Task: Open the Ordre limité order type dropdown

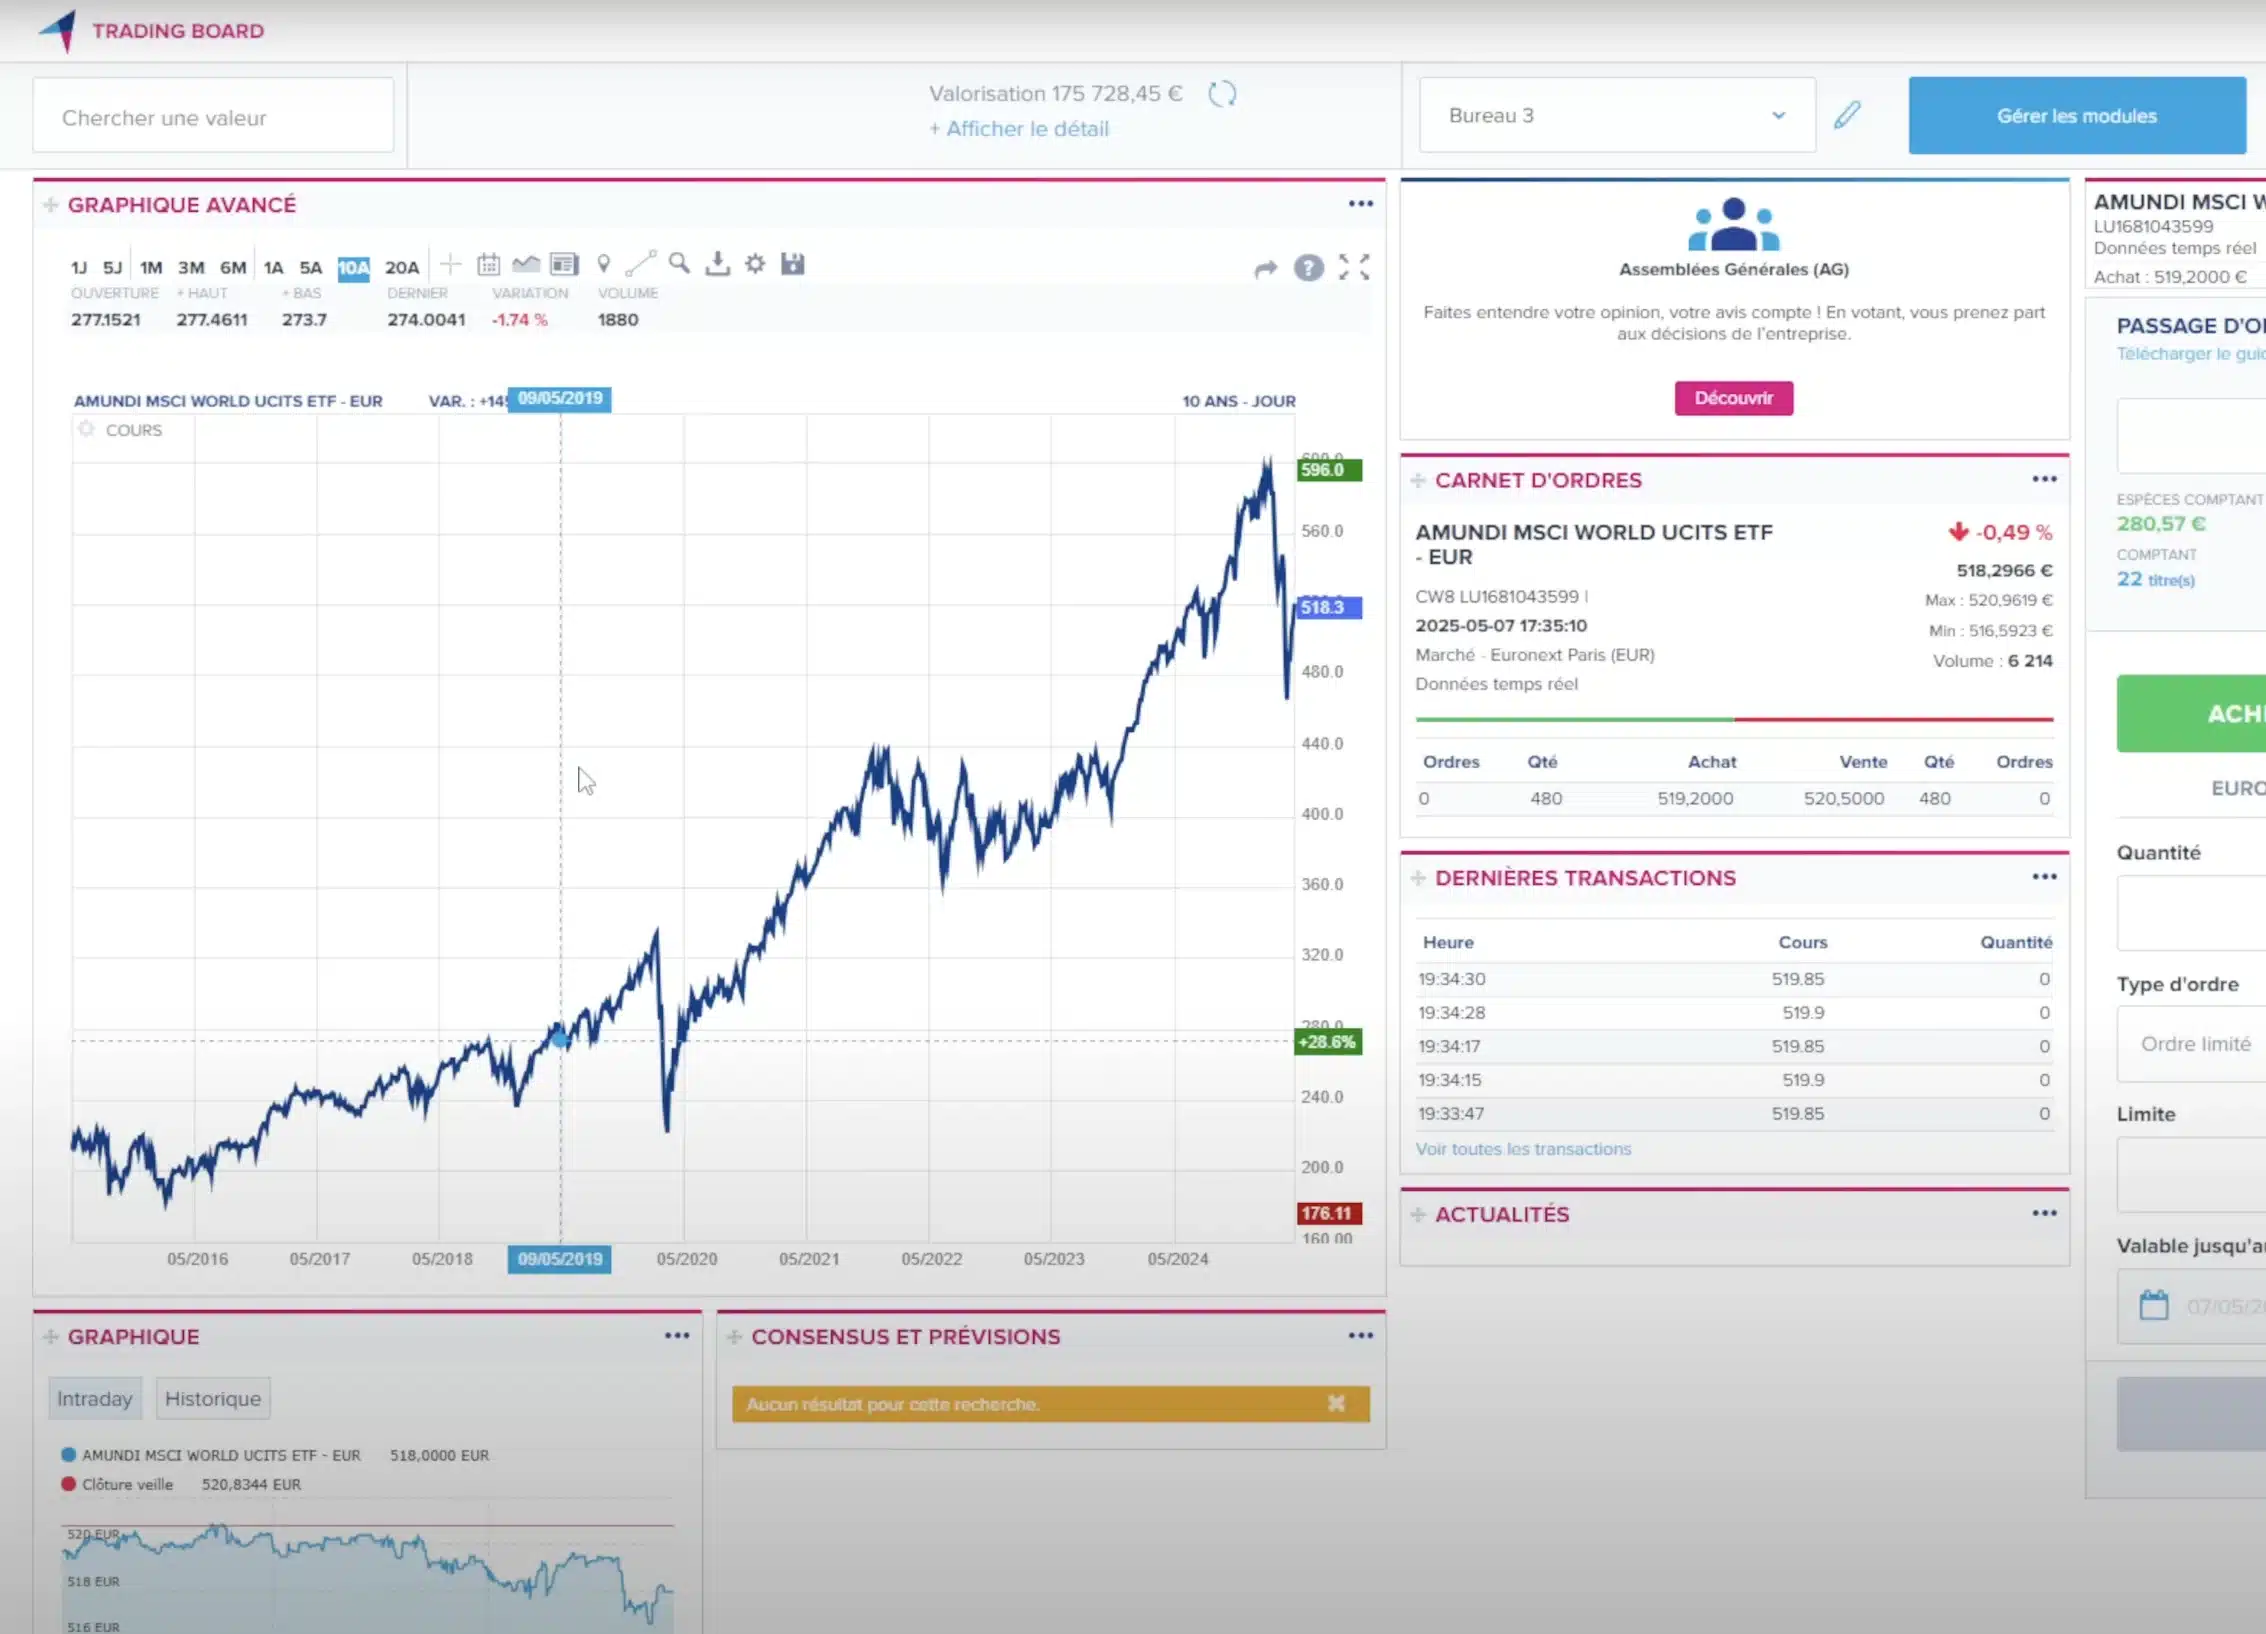Action: point(2191,1044)
